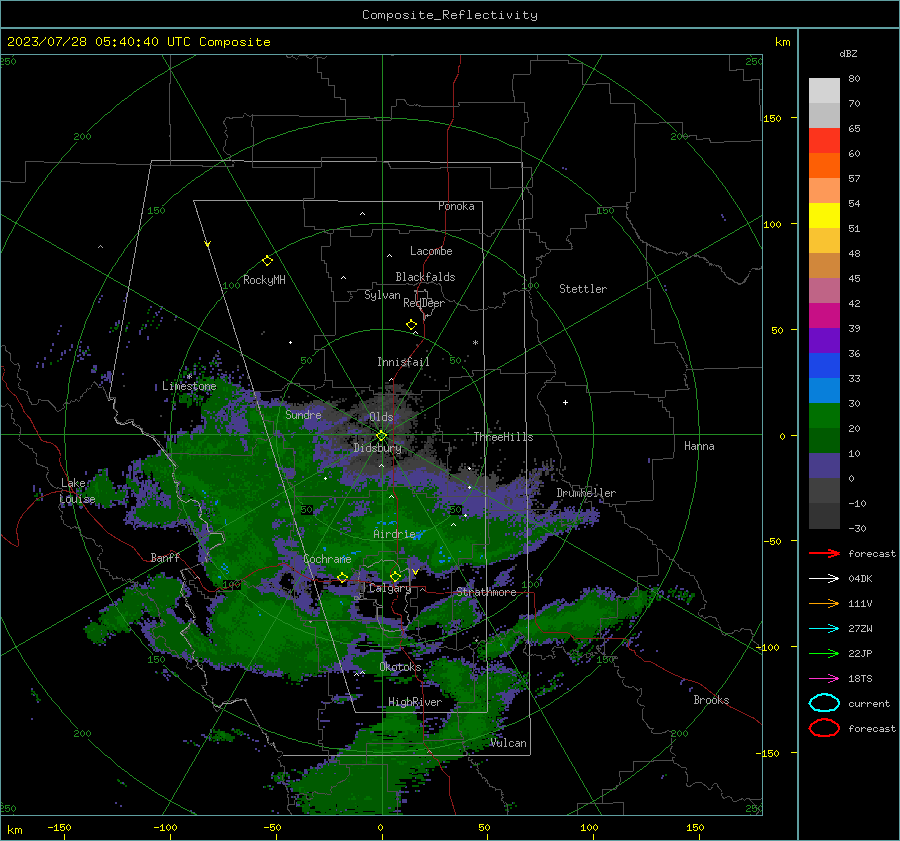Viewport: 900px width, 841px height.
Task: Click the Drumheller city label
Action: [586, 493]
